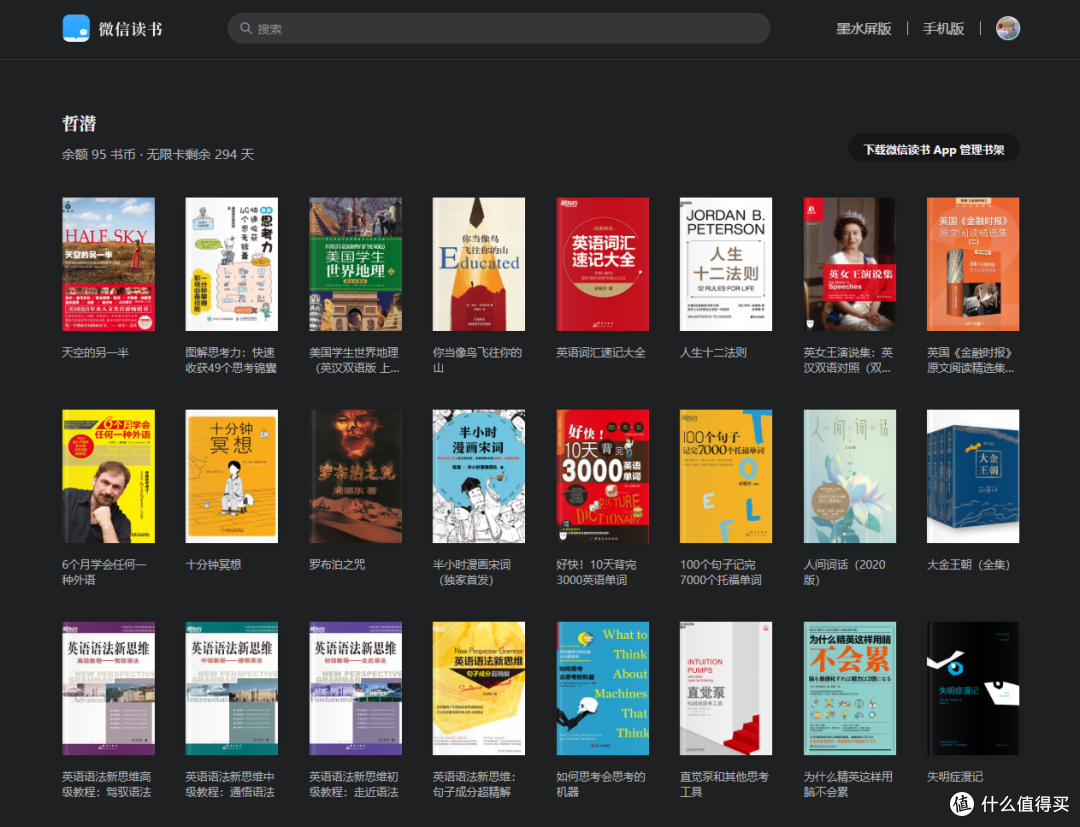Open the 人生十二法则 book cover
The height and width of the screenshot is (827, 1080).
point(726,264)
